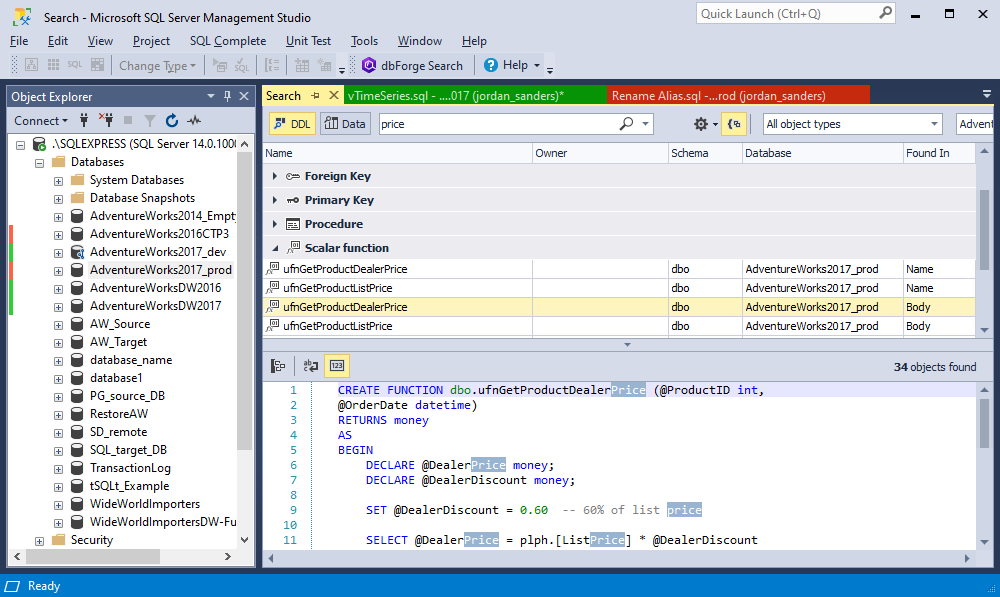The height and width of the screenshot is (597, 1000).
Task: Click the Help question mark icon
Action: pos(491,65)
